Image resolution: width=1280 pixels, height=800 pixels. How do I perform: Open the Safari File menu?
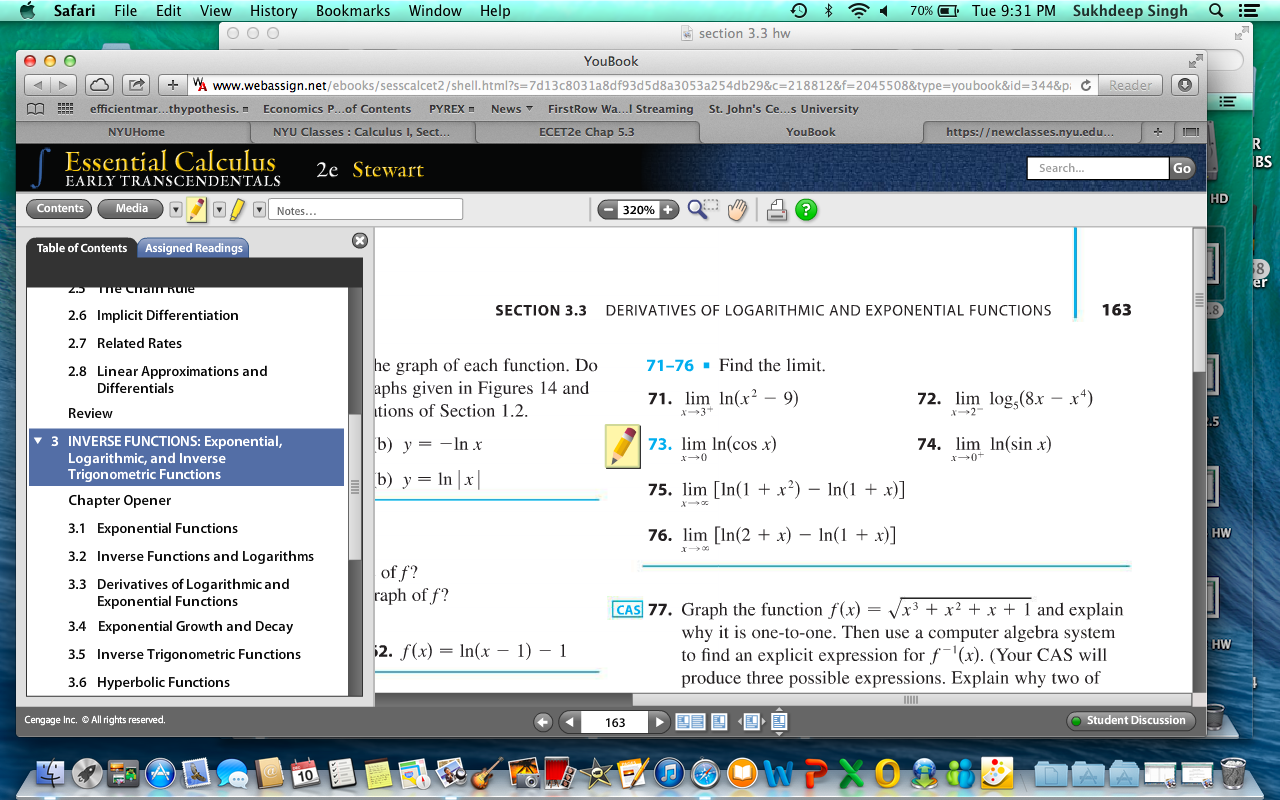[x=126, y=11]
